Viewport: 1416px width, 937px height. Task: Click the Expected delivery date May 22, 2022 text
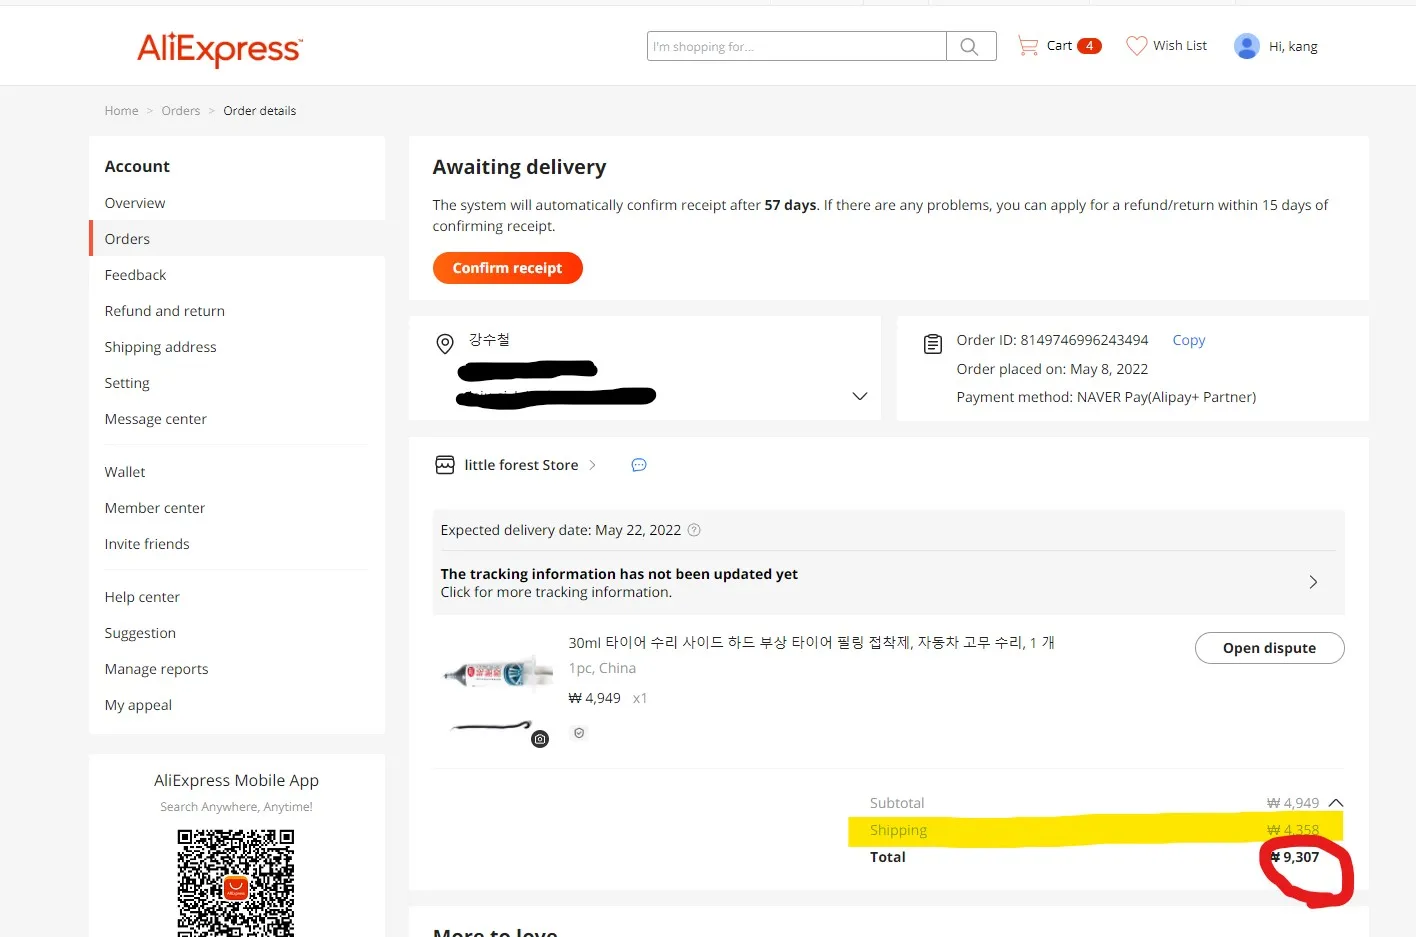click(x=561, y=530)
